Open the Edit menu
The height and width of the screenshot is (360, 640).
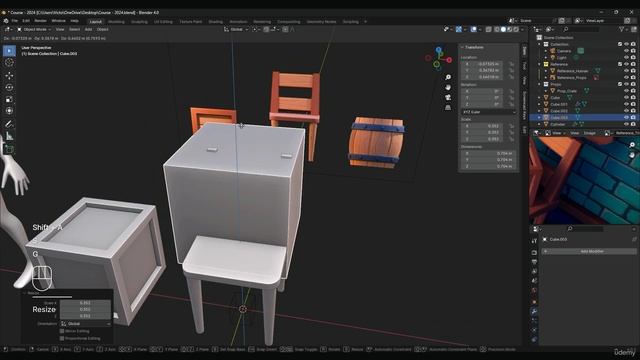(26, 21)
